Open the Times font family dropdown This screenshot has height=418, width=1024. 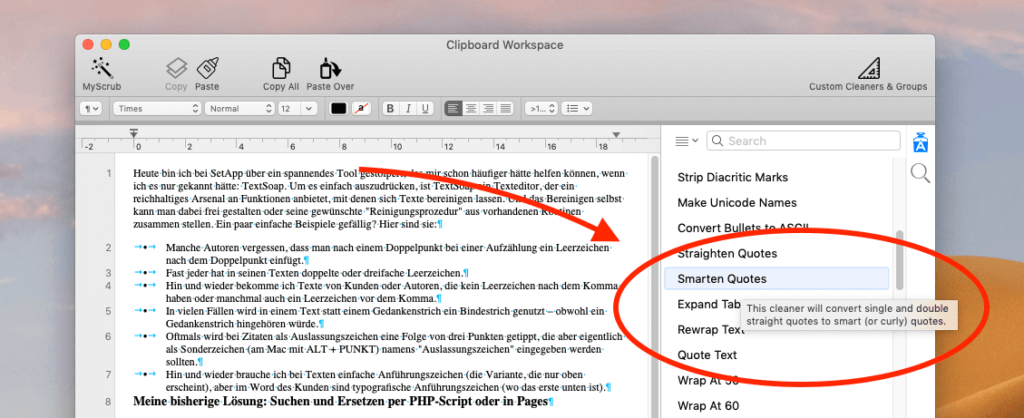(157, 108)
